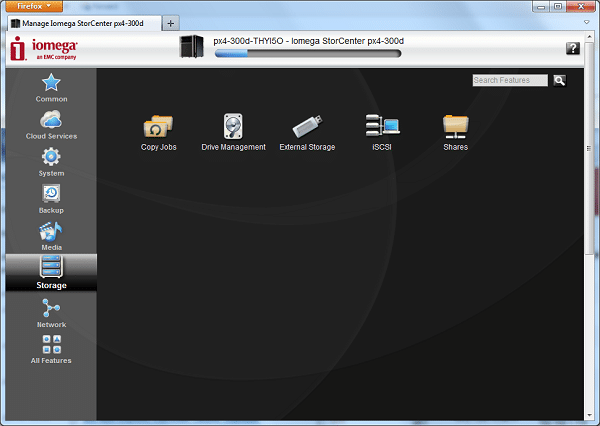The image size is (600, 426).
Task: Click the search magnifier button
Action: pos(559,80)
